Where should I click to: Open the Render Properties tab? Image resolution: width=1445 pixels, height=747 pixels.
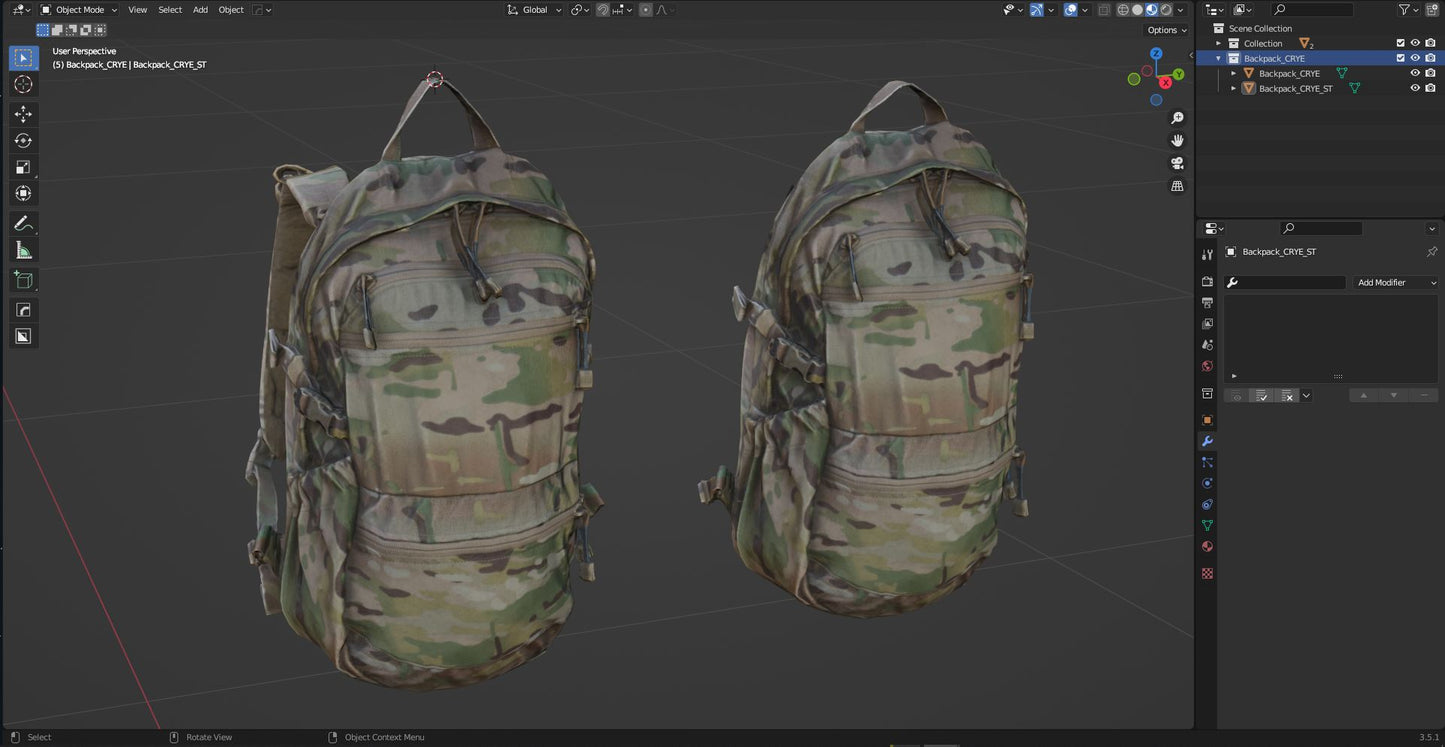click(x=1207, y=281)
